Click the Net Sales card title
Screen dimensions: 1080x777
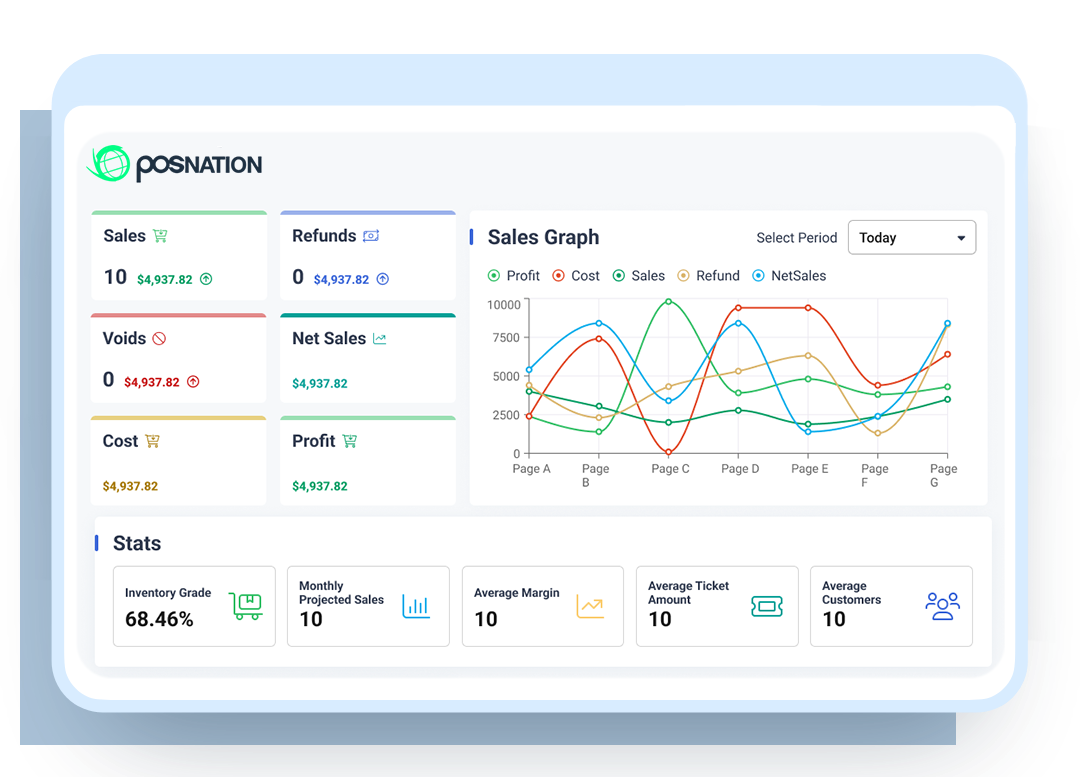[329, 338]
